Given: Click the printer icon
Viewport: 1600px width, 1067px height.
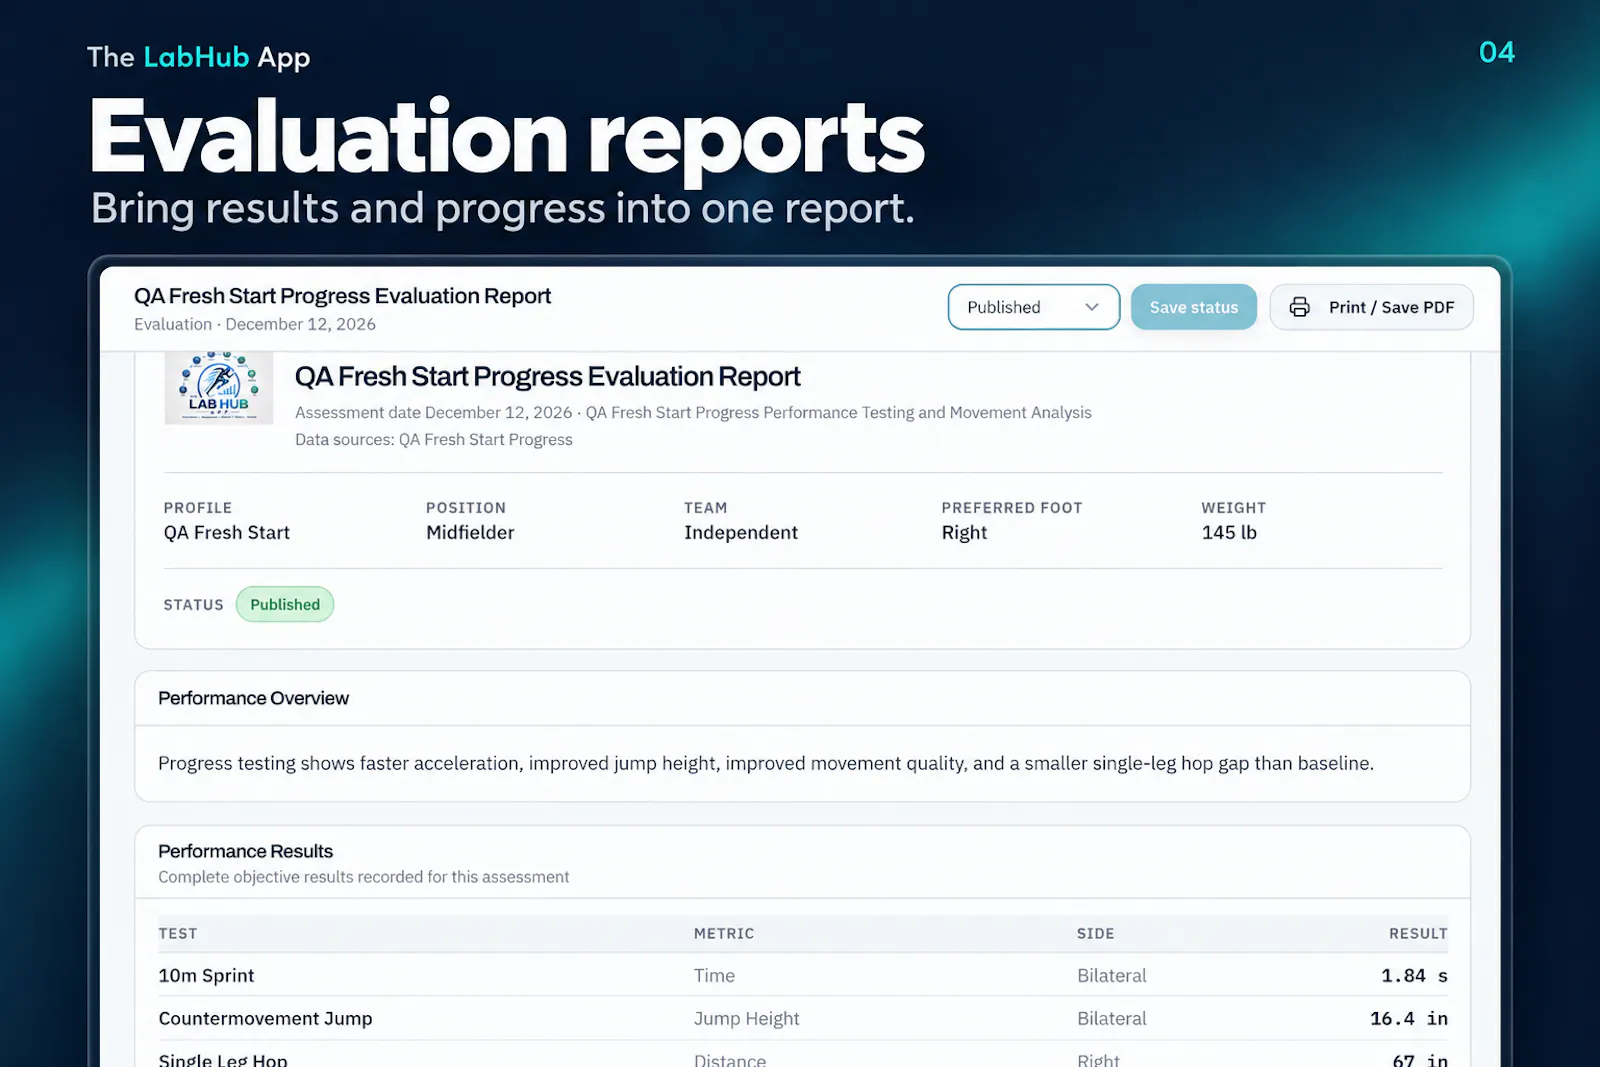Looking at the screenshot, I should point(1299,307).
